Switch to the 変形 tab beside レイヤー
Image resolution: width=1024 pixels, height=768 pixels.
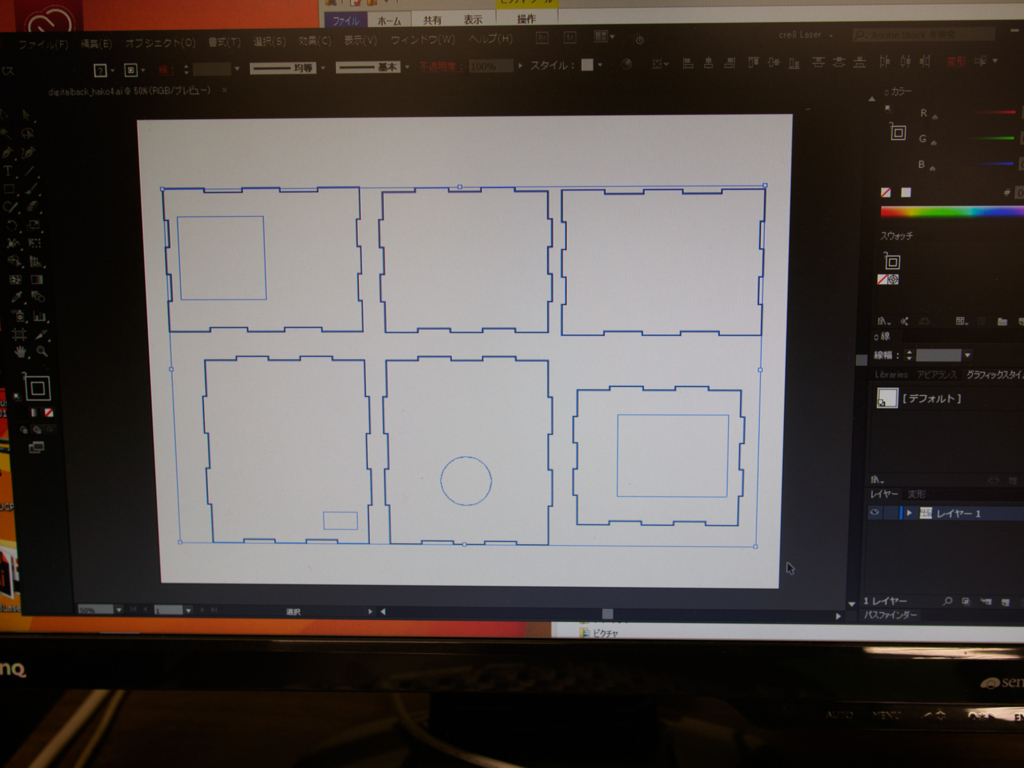917,494
